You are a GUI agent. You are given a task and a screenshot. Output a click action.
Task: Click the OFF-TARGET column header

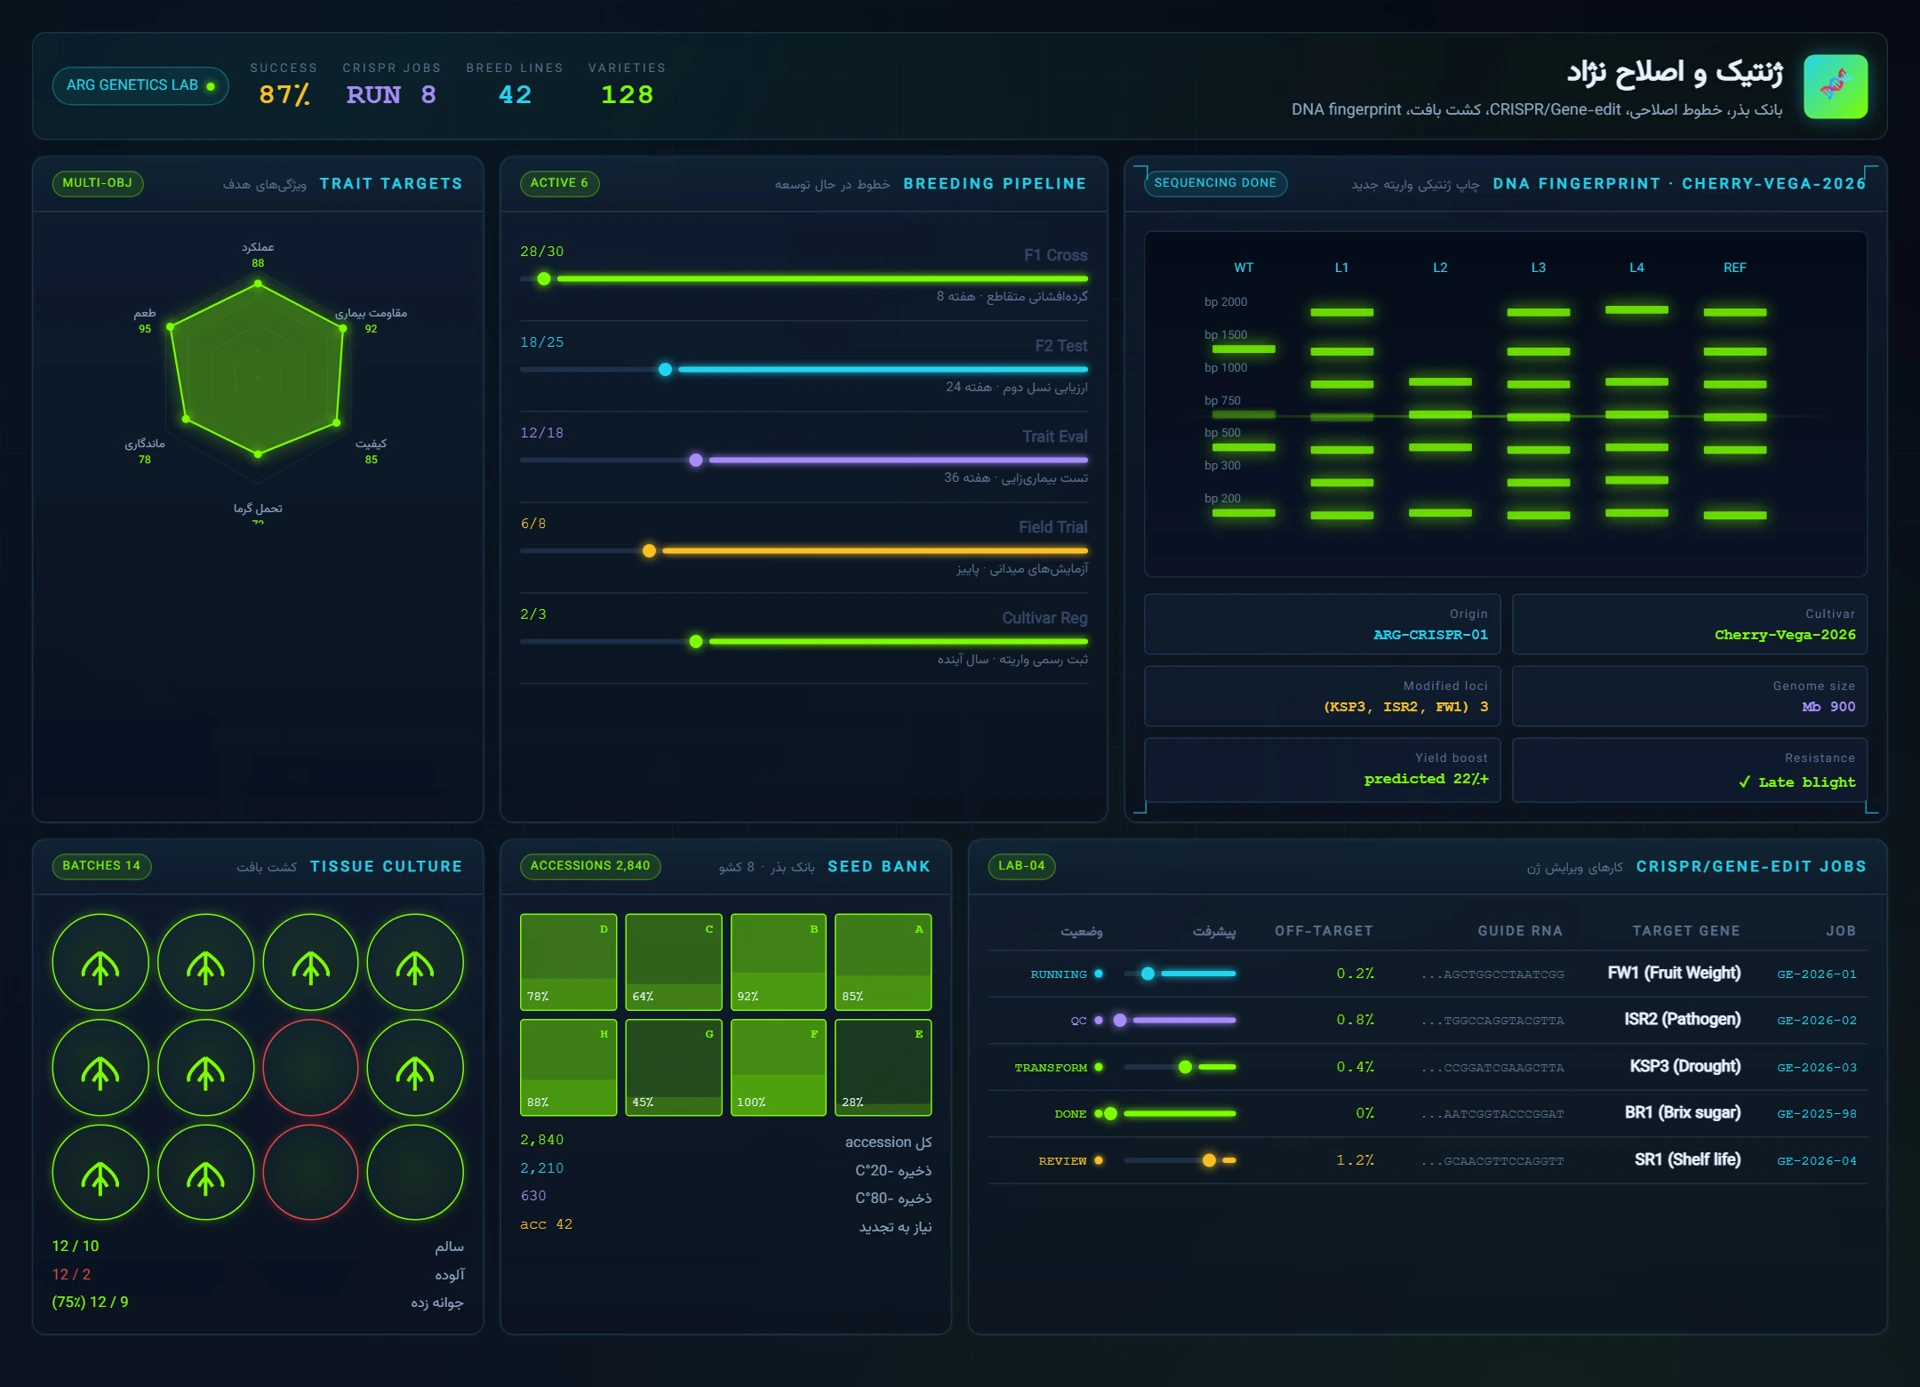(x=1323, y=931)
